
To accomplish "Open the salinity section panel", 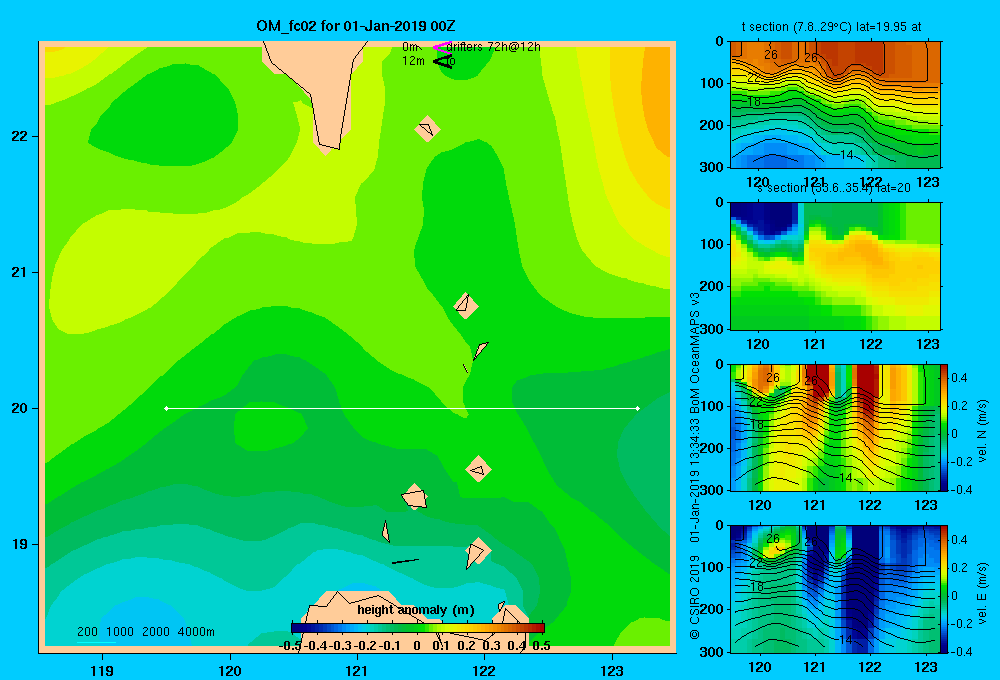I will click(x=835, y=266).
